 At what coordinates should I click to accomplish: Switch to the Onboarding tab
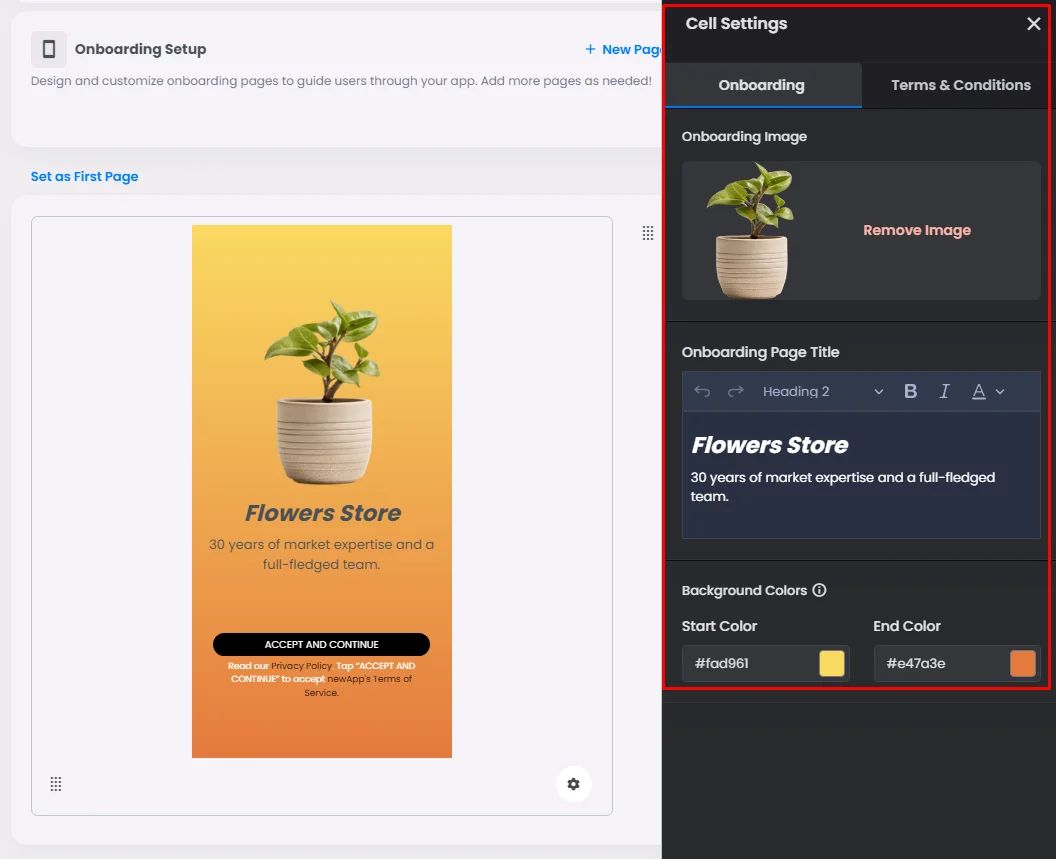click(x=762, y=85)
